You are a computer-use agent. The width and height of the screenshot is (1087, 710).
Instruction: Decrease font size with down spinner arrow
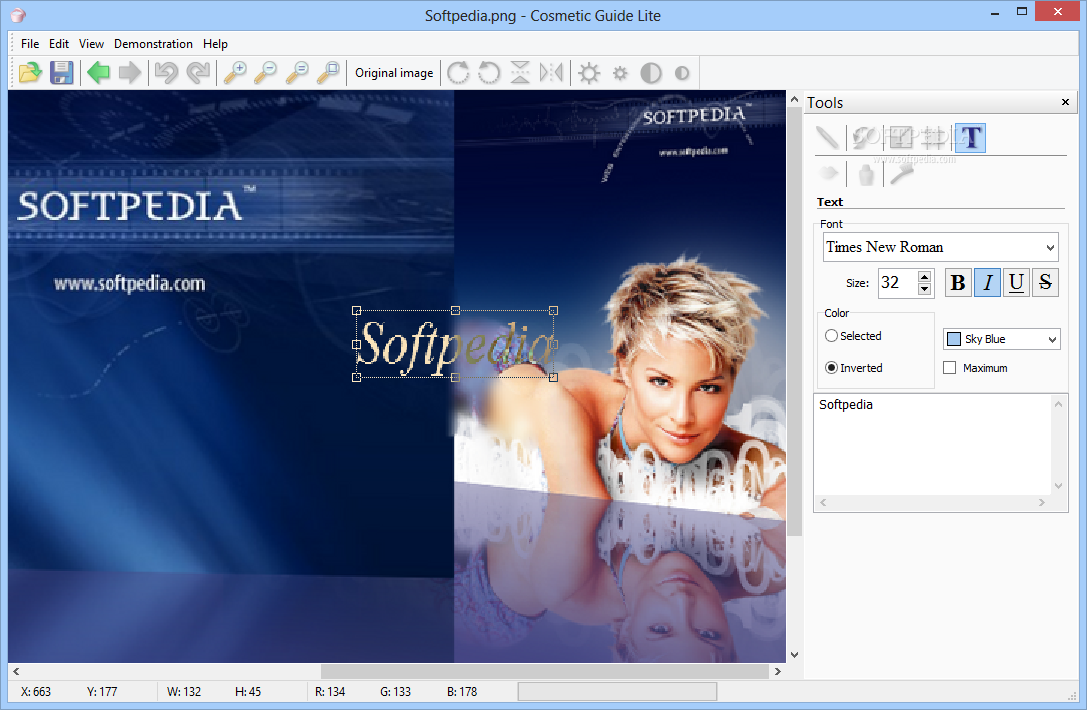(924, 289)
